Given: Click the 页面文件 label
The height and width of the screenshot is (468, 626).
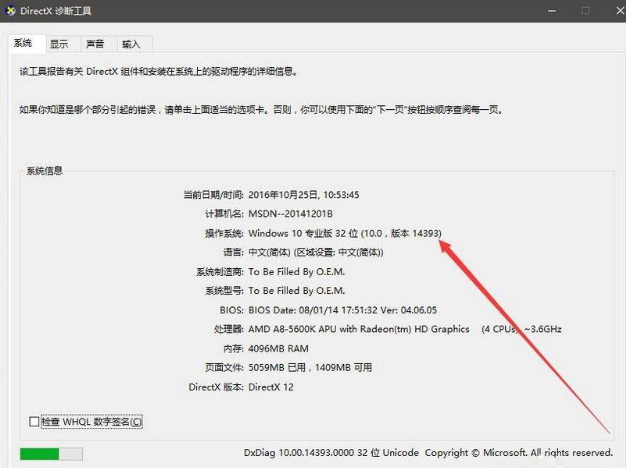Looking at the screenshot, I should pos(224,367).
